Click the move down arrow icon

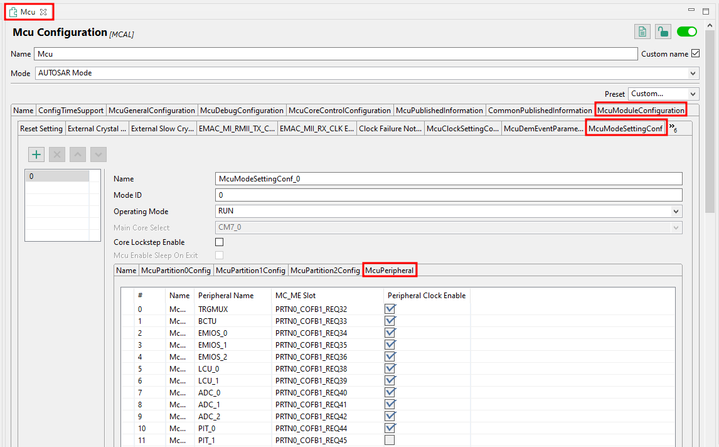[98, 155]
